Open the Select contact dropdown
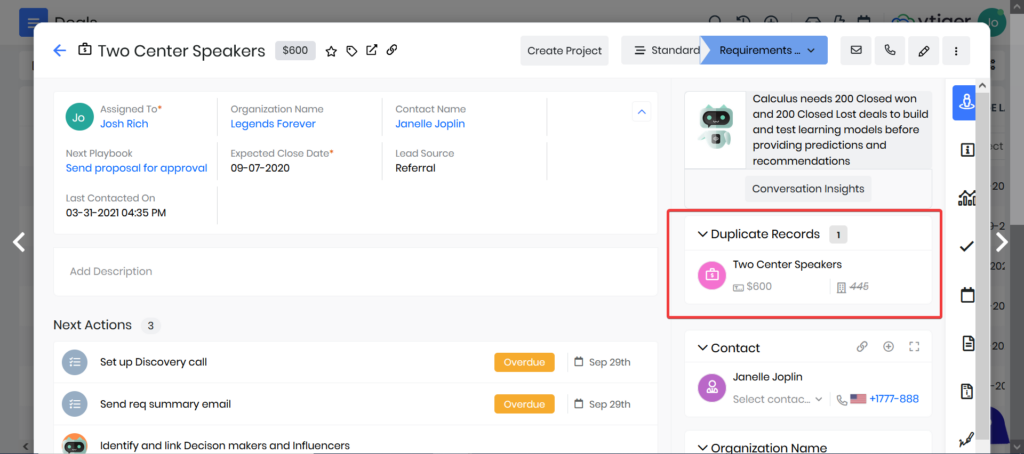The width and height of the screenshot is (1024, 454). pyautogui.click(x=778, y=399)
